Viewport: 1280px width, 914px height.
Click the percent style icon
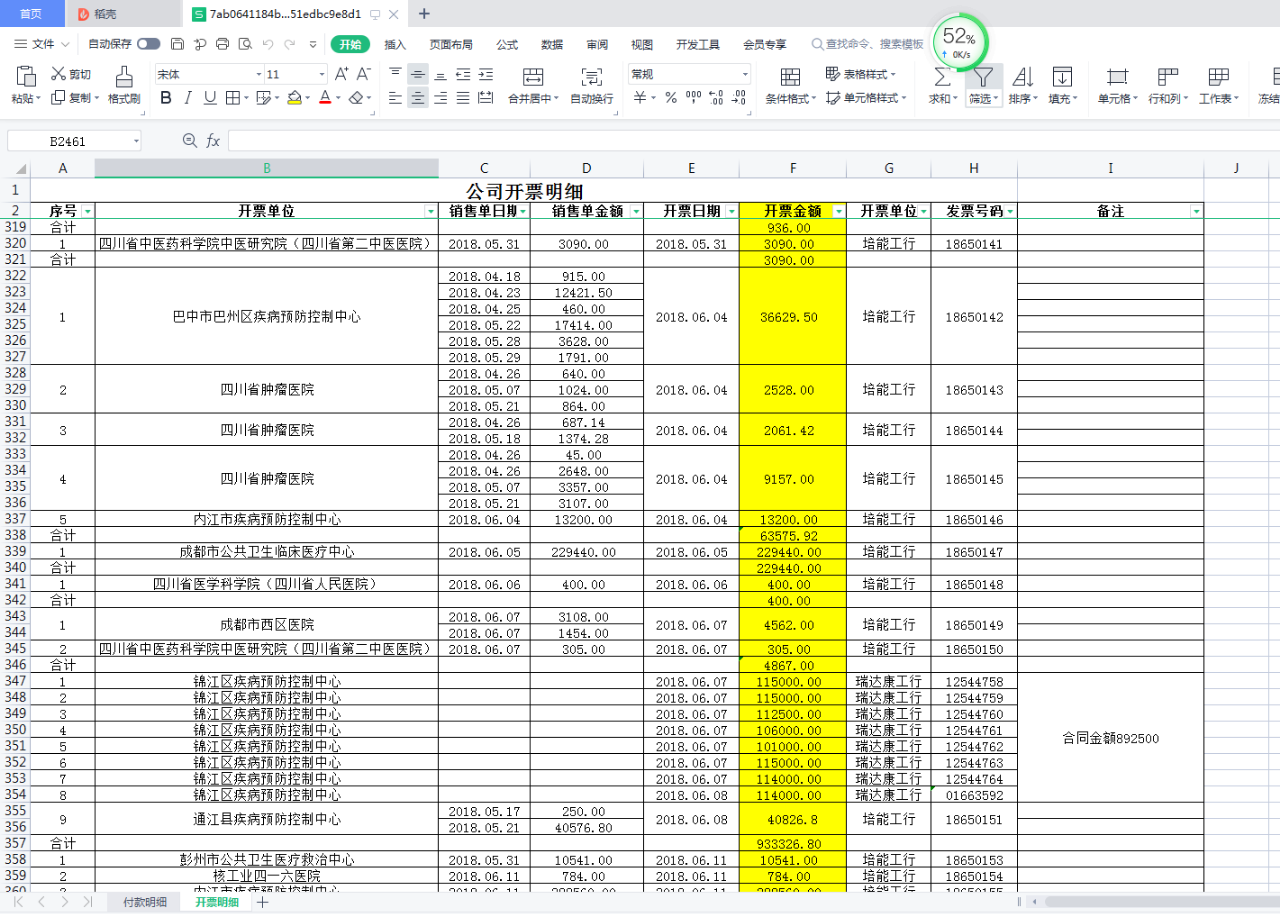click(x=670, y=98)
